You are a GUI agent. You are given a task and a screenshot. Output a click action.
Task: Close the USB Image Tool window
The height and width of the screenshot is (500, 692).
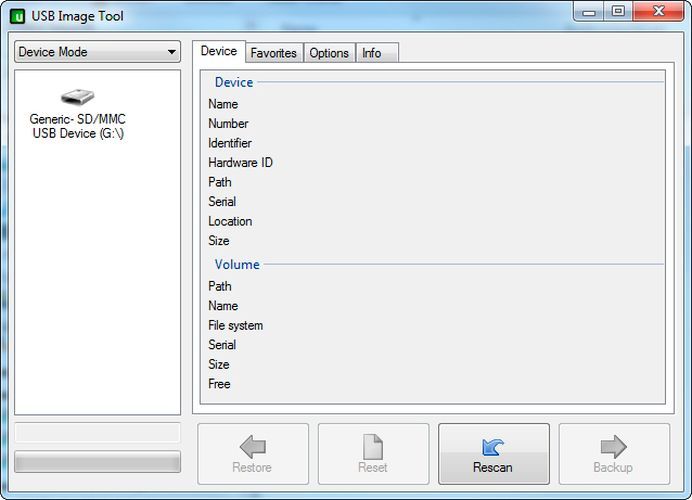(x=659, y=11)
